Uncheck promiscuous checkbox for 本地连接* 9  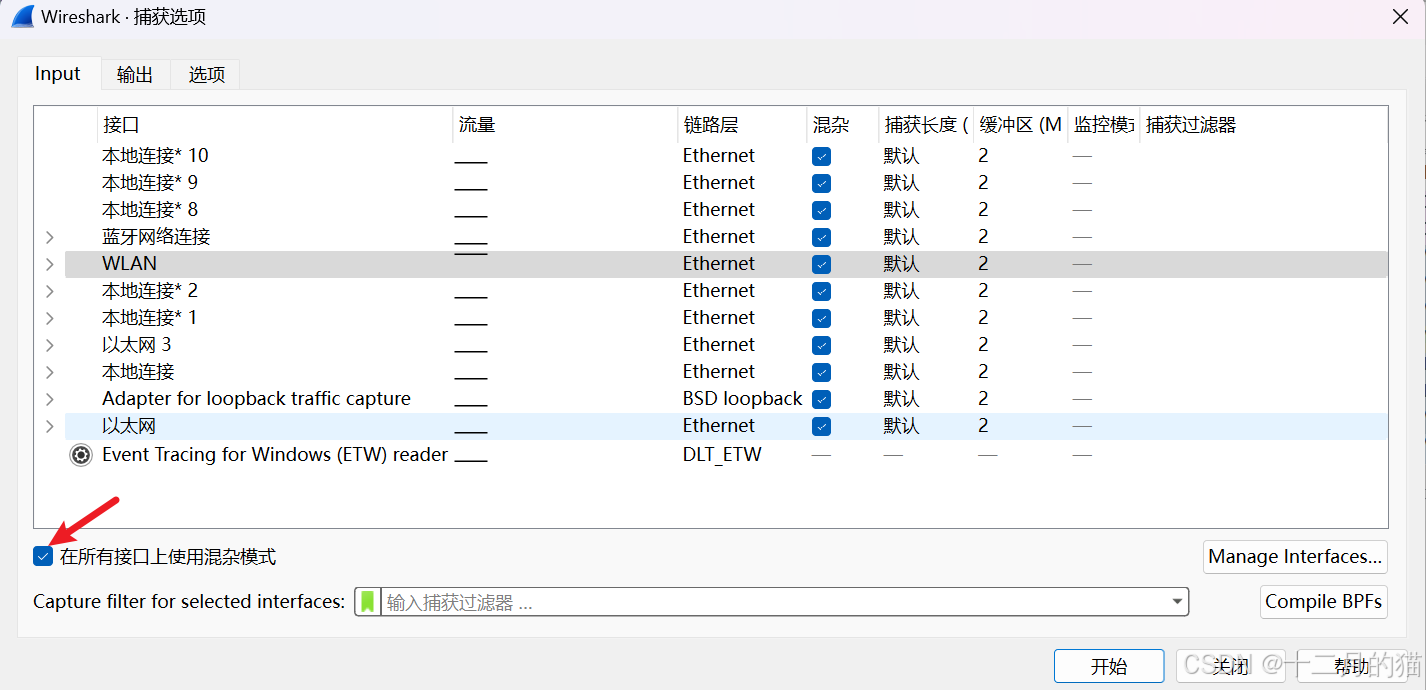coord(821,183)
